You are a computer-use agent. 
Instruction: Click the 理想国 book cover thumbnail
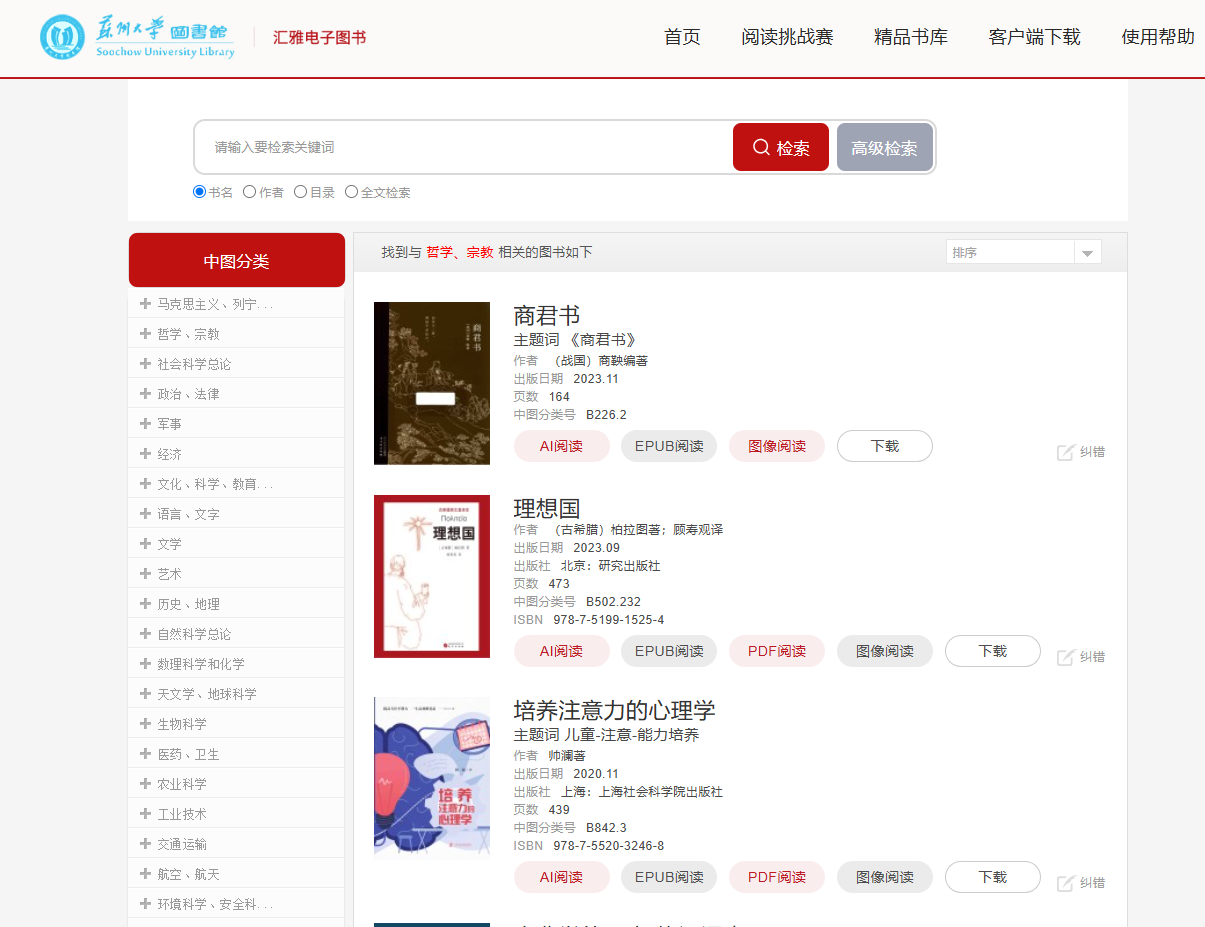coord(432,576)
